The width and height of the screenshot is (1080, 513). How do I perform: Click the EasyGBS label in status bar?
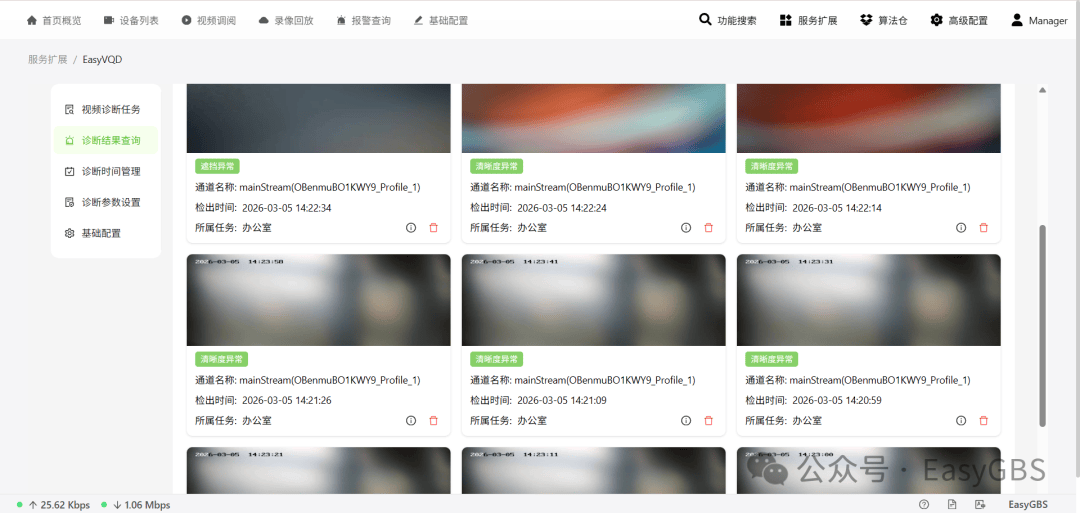[1028, 505]
